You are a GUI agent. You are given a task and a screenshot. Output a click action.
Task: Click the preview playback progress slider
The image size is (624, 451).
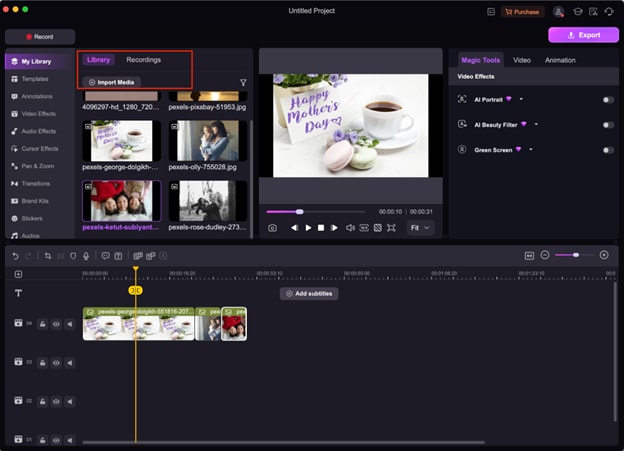[x=315, y=212]
